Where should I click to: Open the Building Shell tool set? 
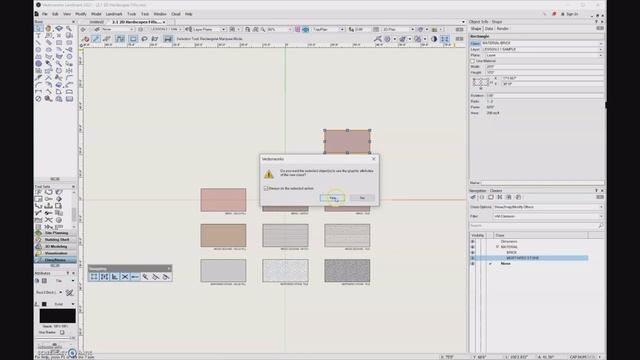pos(56,240)
